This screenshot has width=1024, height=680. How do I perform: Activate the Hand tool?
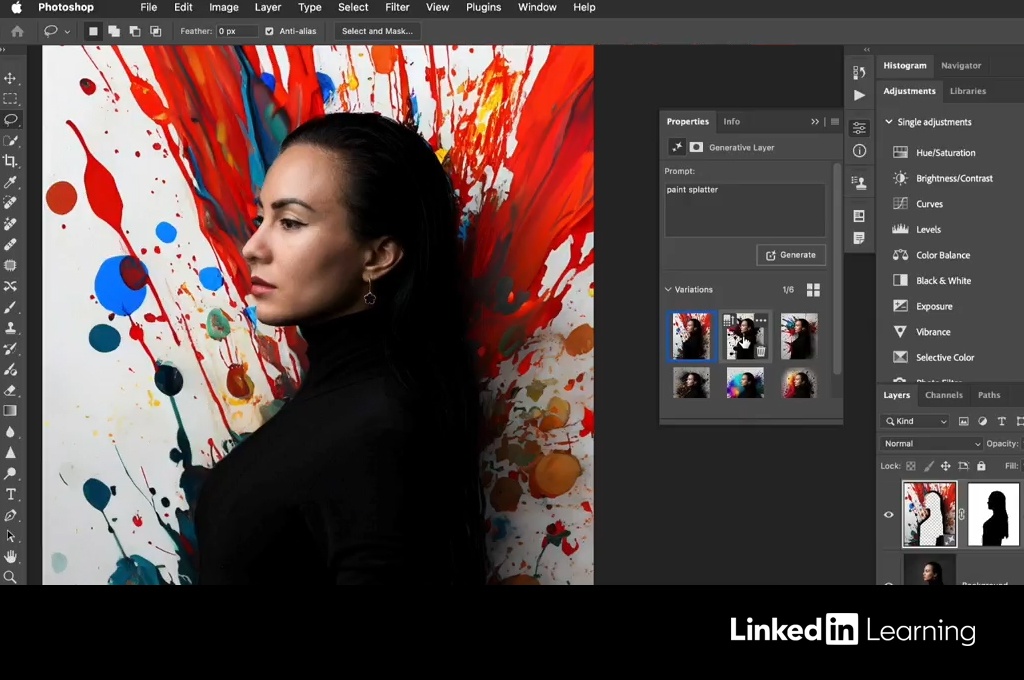coord(11,556)
